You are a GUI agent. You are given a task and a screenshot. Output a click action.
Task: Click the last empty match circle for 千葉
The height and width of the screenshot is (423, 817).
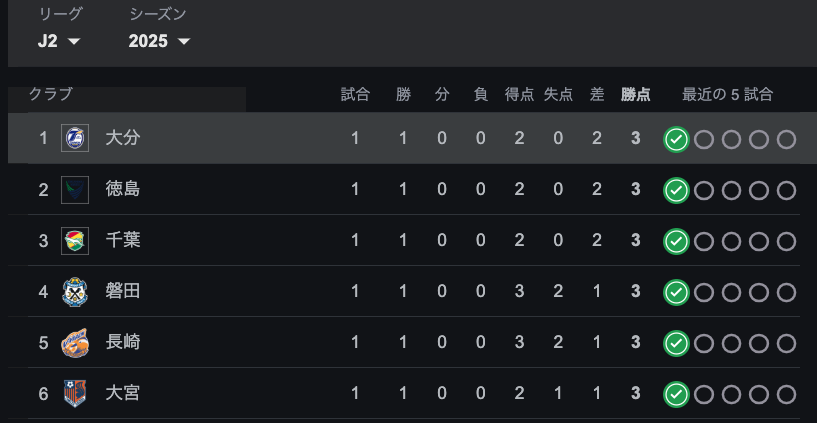click(x=786, y=242)
